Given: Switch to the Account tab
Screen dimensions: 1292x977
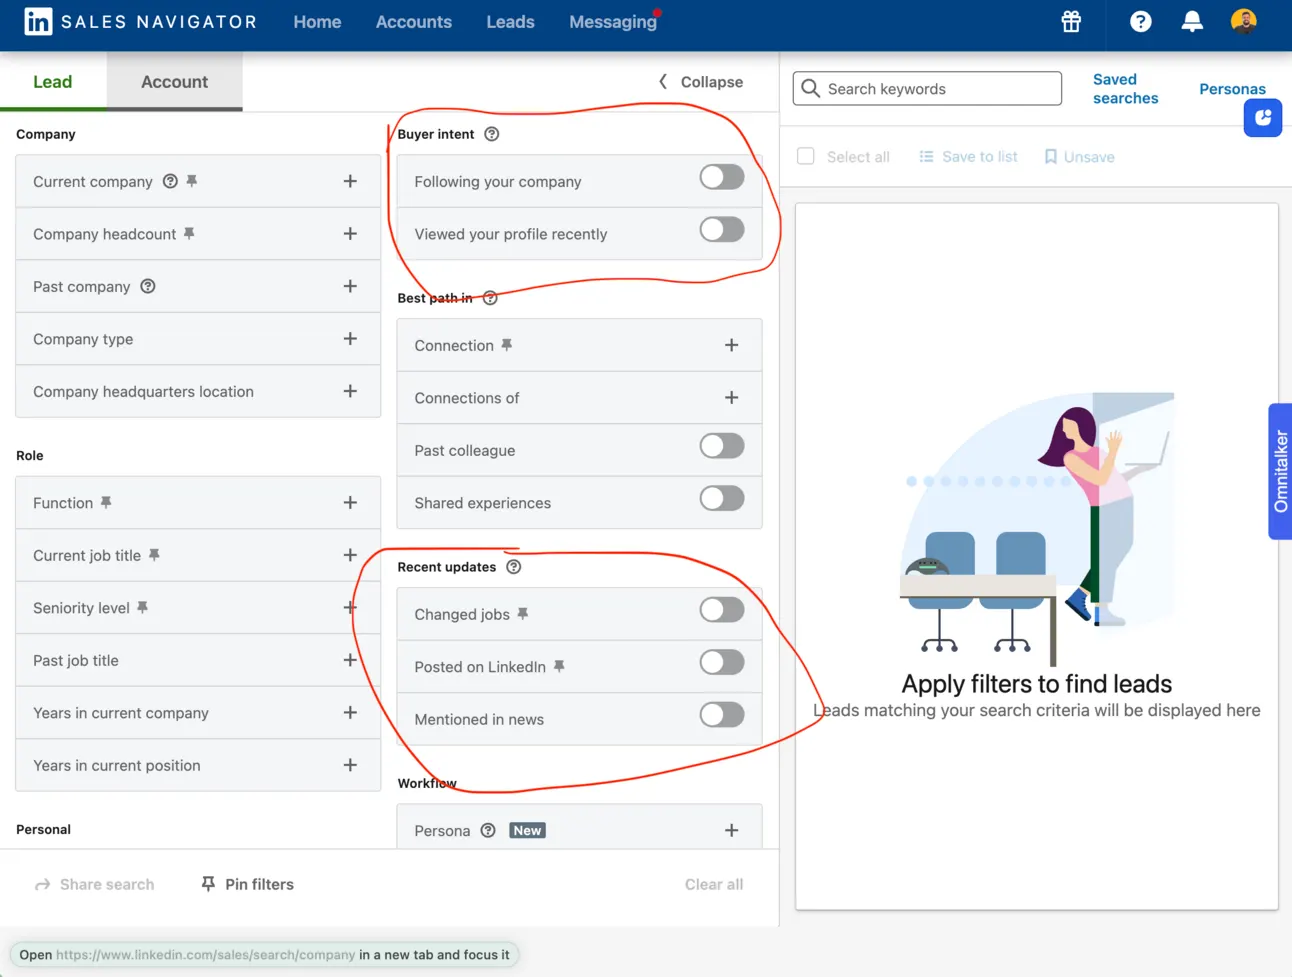Looking at the screenshot, I should [x=174, y=82].
